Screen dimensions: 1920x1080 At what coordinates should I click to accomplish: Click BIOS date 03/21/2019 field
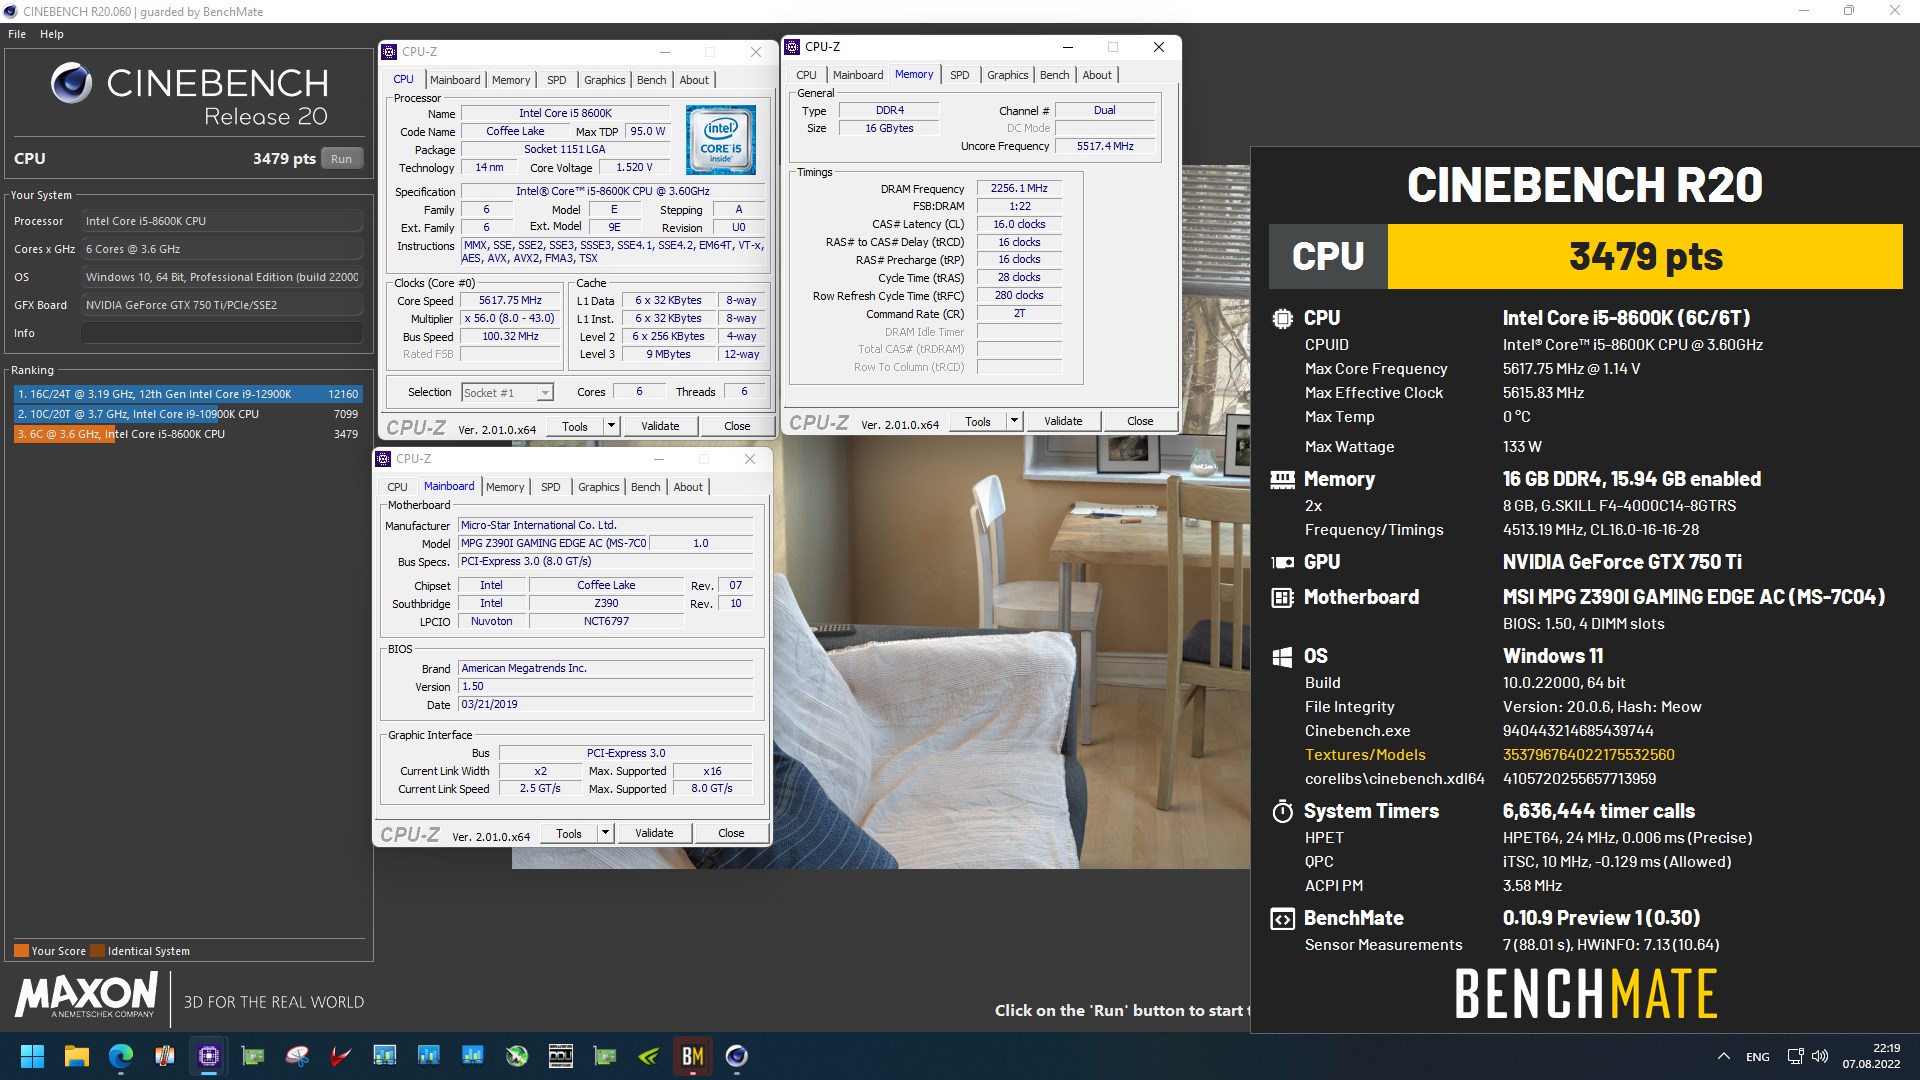(x=605, y=704)
